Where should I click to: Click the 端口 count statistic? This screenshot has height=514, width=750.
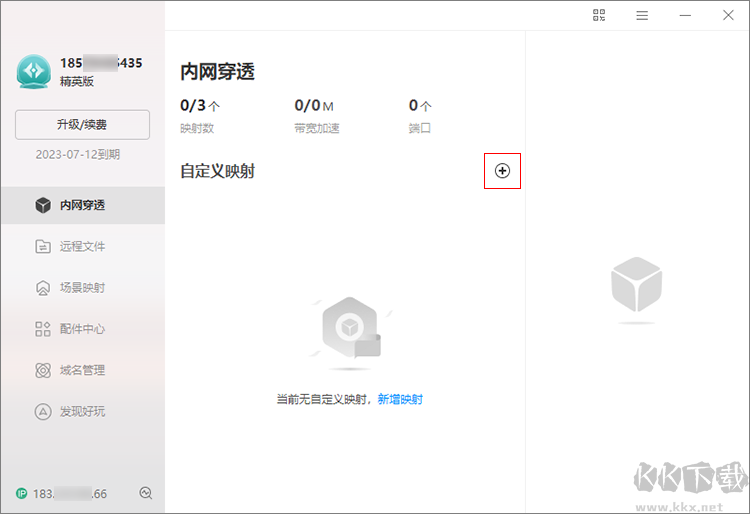click(x=420, y=115)
